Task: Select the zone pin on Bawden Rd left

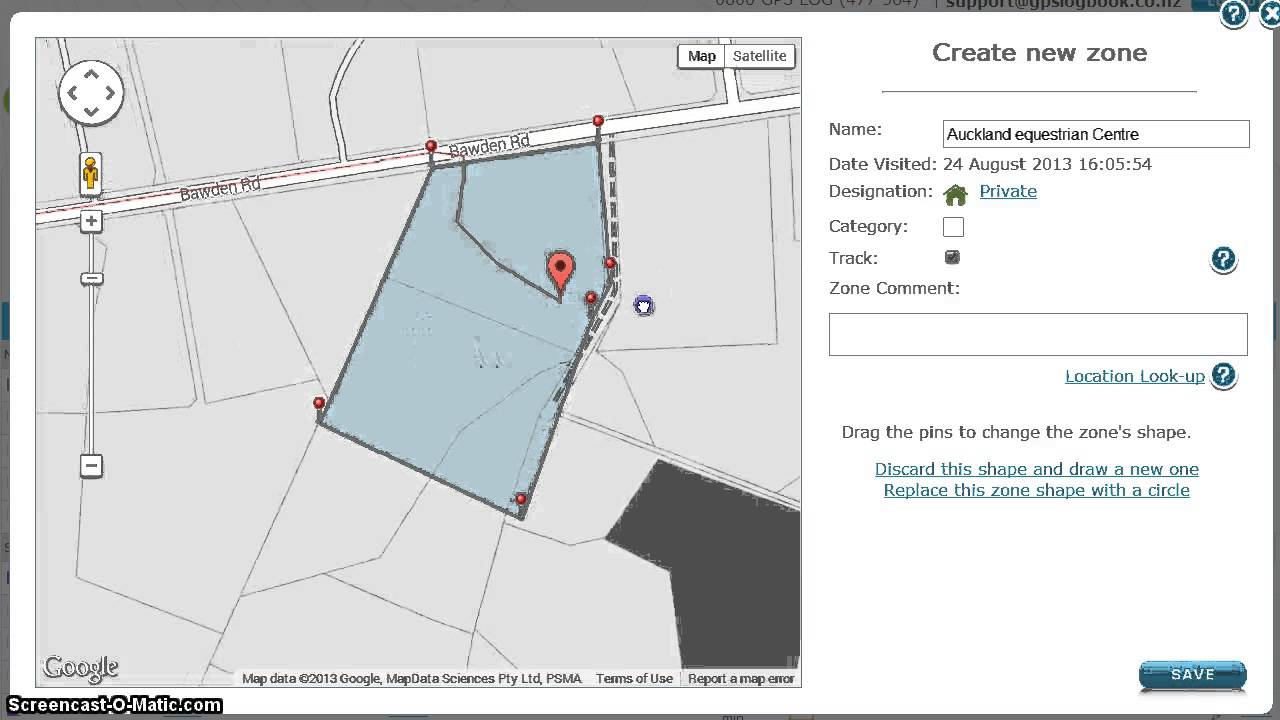Action: pos(431,146)
